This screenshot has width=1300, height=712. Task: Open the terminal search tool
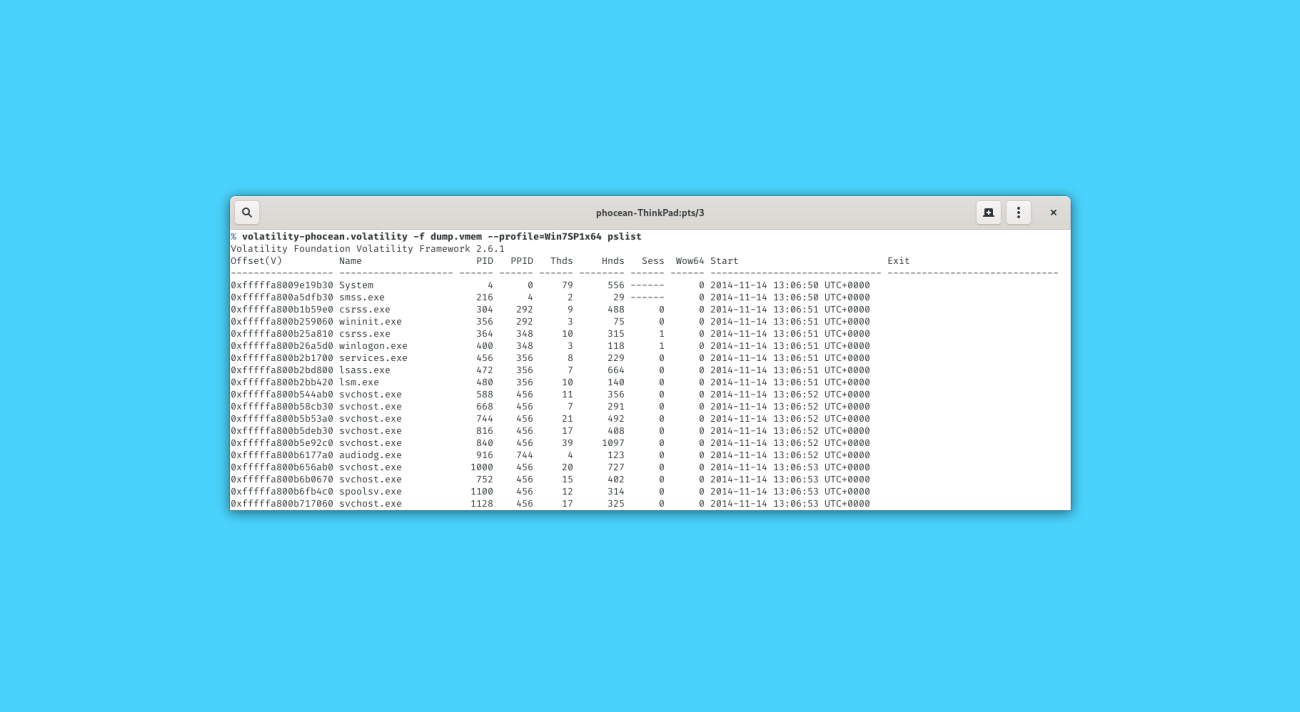click(x=247, y=212)
